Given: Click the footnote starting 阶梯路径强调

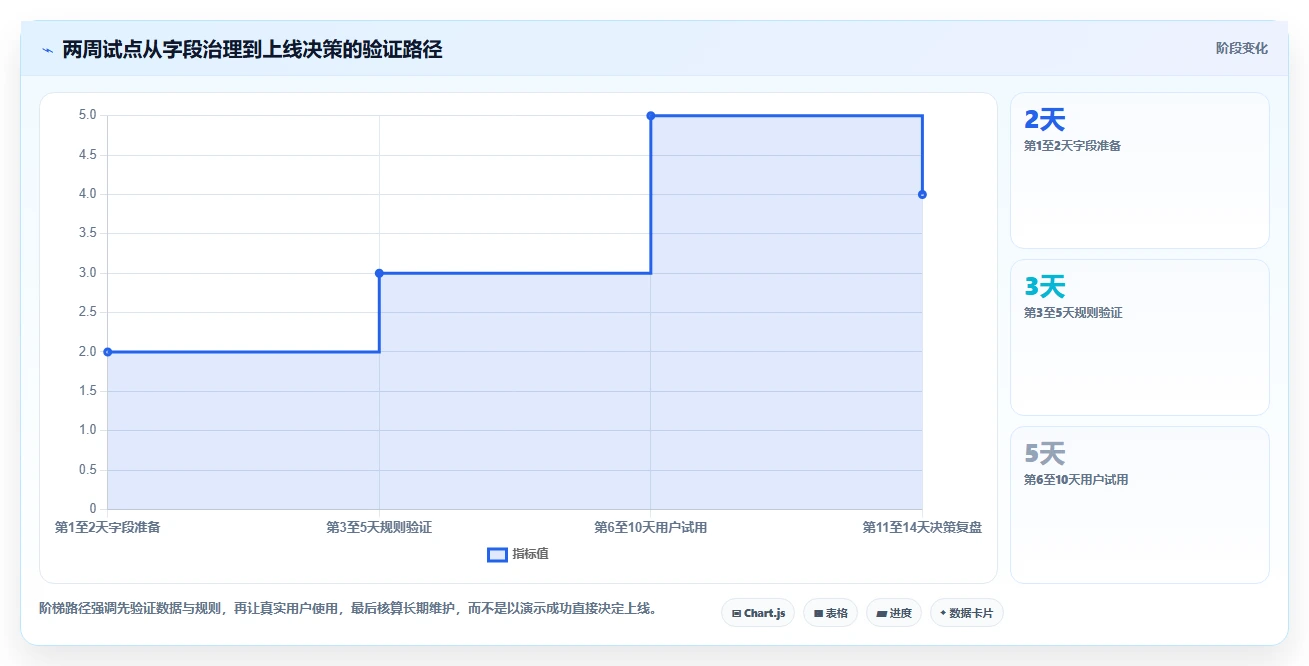Looking at the screenshot, I should pos(349,608).
